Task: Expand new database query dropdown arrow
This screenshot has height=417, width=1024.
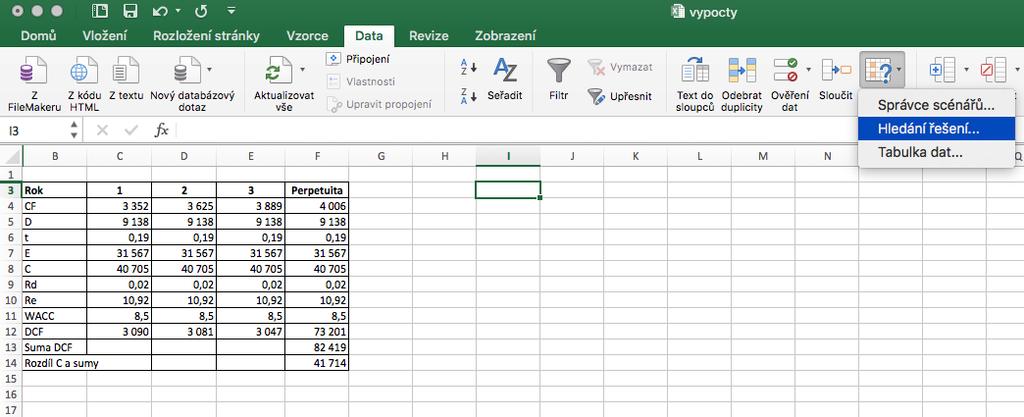Action: tap(209, 69)
